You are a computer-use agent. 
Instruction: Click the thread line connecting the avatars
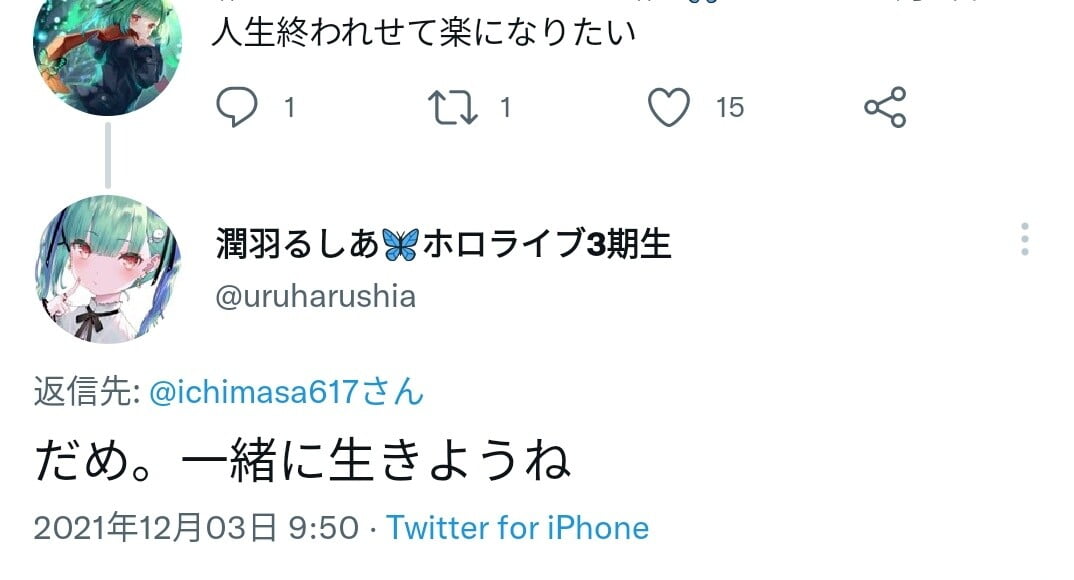(x=107, y=155)
